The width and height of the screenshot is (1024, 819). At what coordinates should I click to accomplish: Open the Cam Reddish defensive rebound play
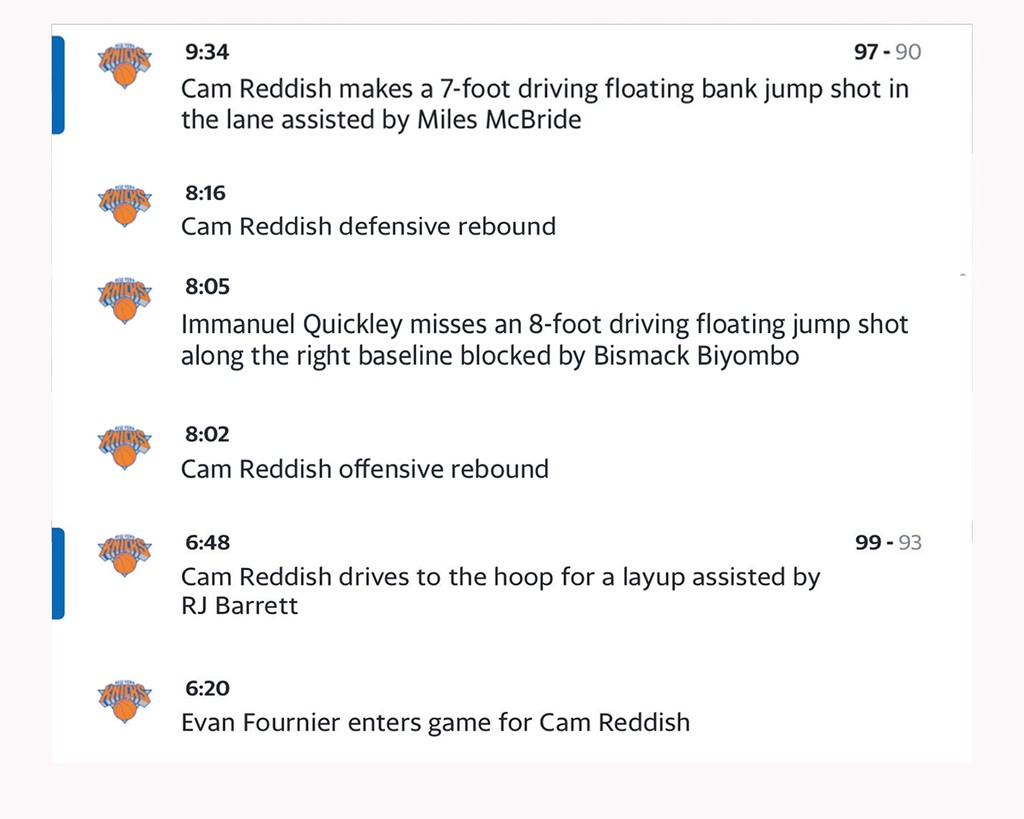coord(368,226)
